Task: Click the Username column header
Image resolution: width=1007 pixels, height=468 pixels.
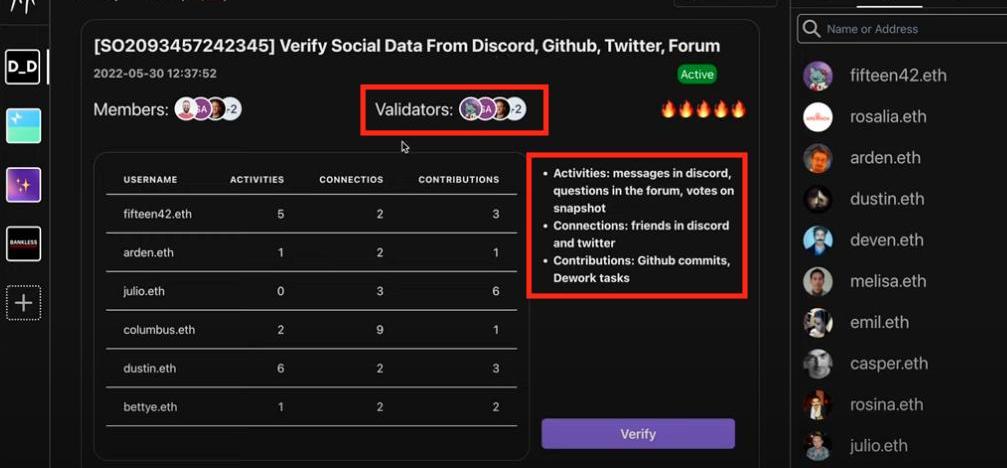Action: pos(150,180)
